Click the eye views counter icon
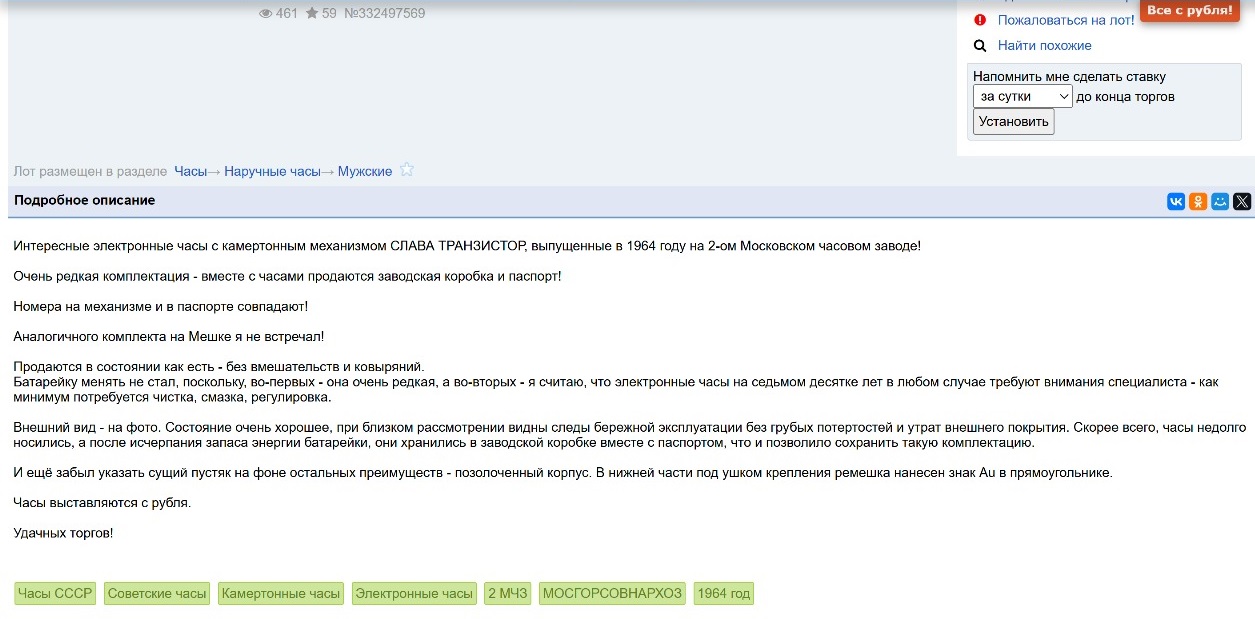Screen dimensions: 1255x619 [266, 13]
